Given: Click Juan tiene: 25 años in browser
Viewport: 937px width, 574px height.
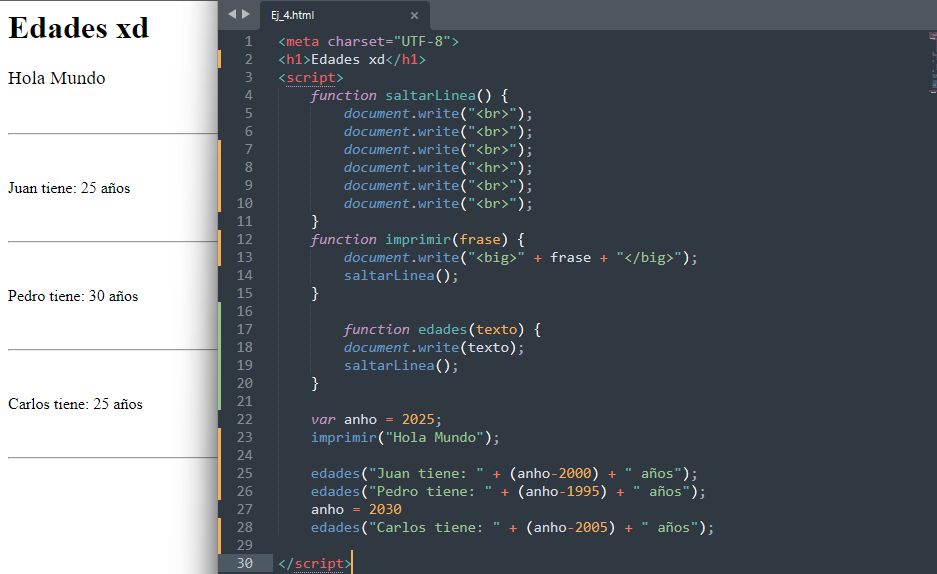Looking at the screenshot, I should click(69, 188).
